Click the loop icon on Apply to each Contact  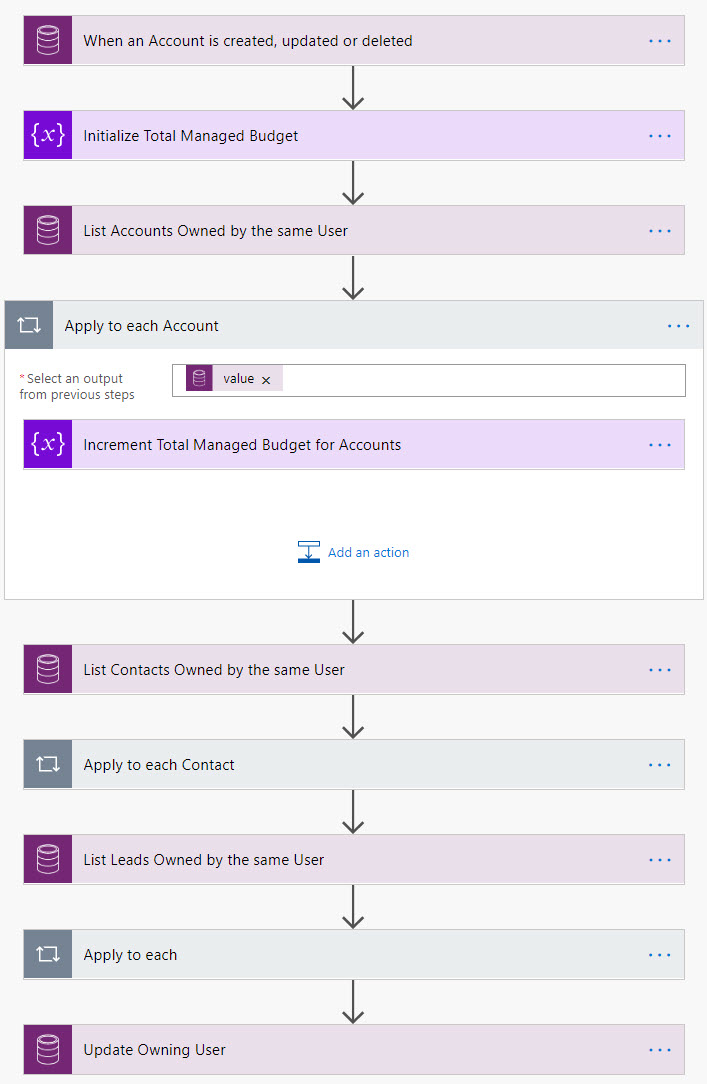(48, 765)
